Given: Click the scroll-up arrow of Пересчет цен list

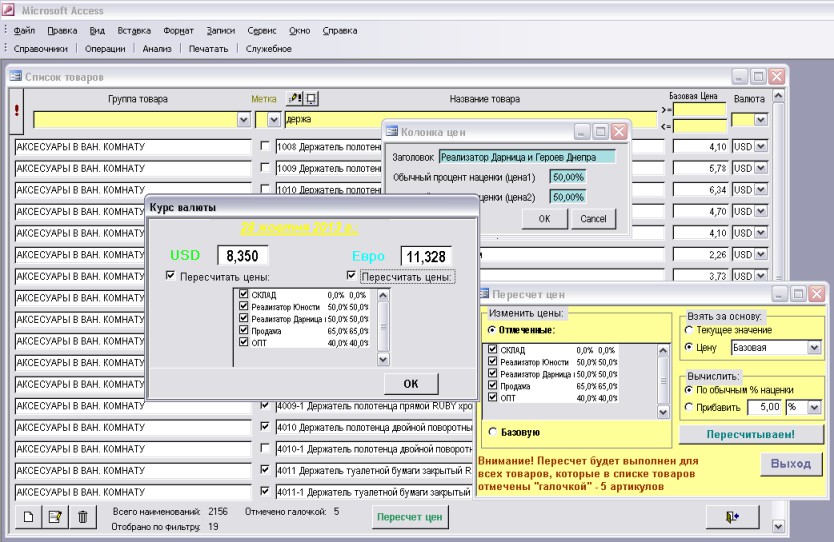Looking at the screenshot, I should [x=663, y=350].
